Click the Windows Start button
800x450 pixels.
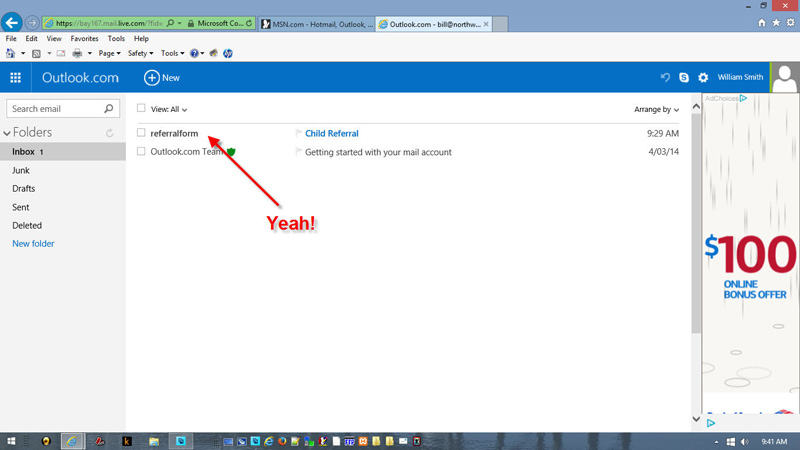tap(11, 441)
